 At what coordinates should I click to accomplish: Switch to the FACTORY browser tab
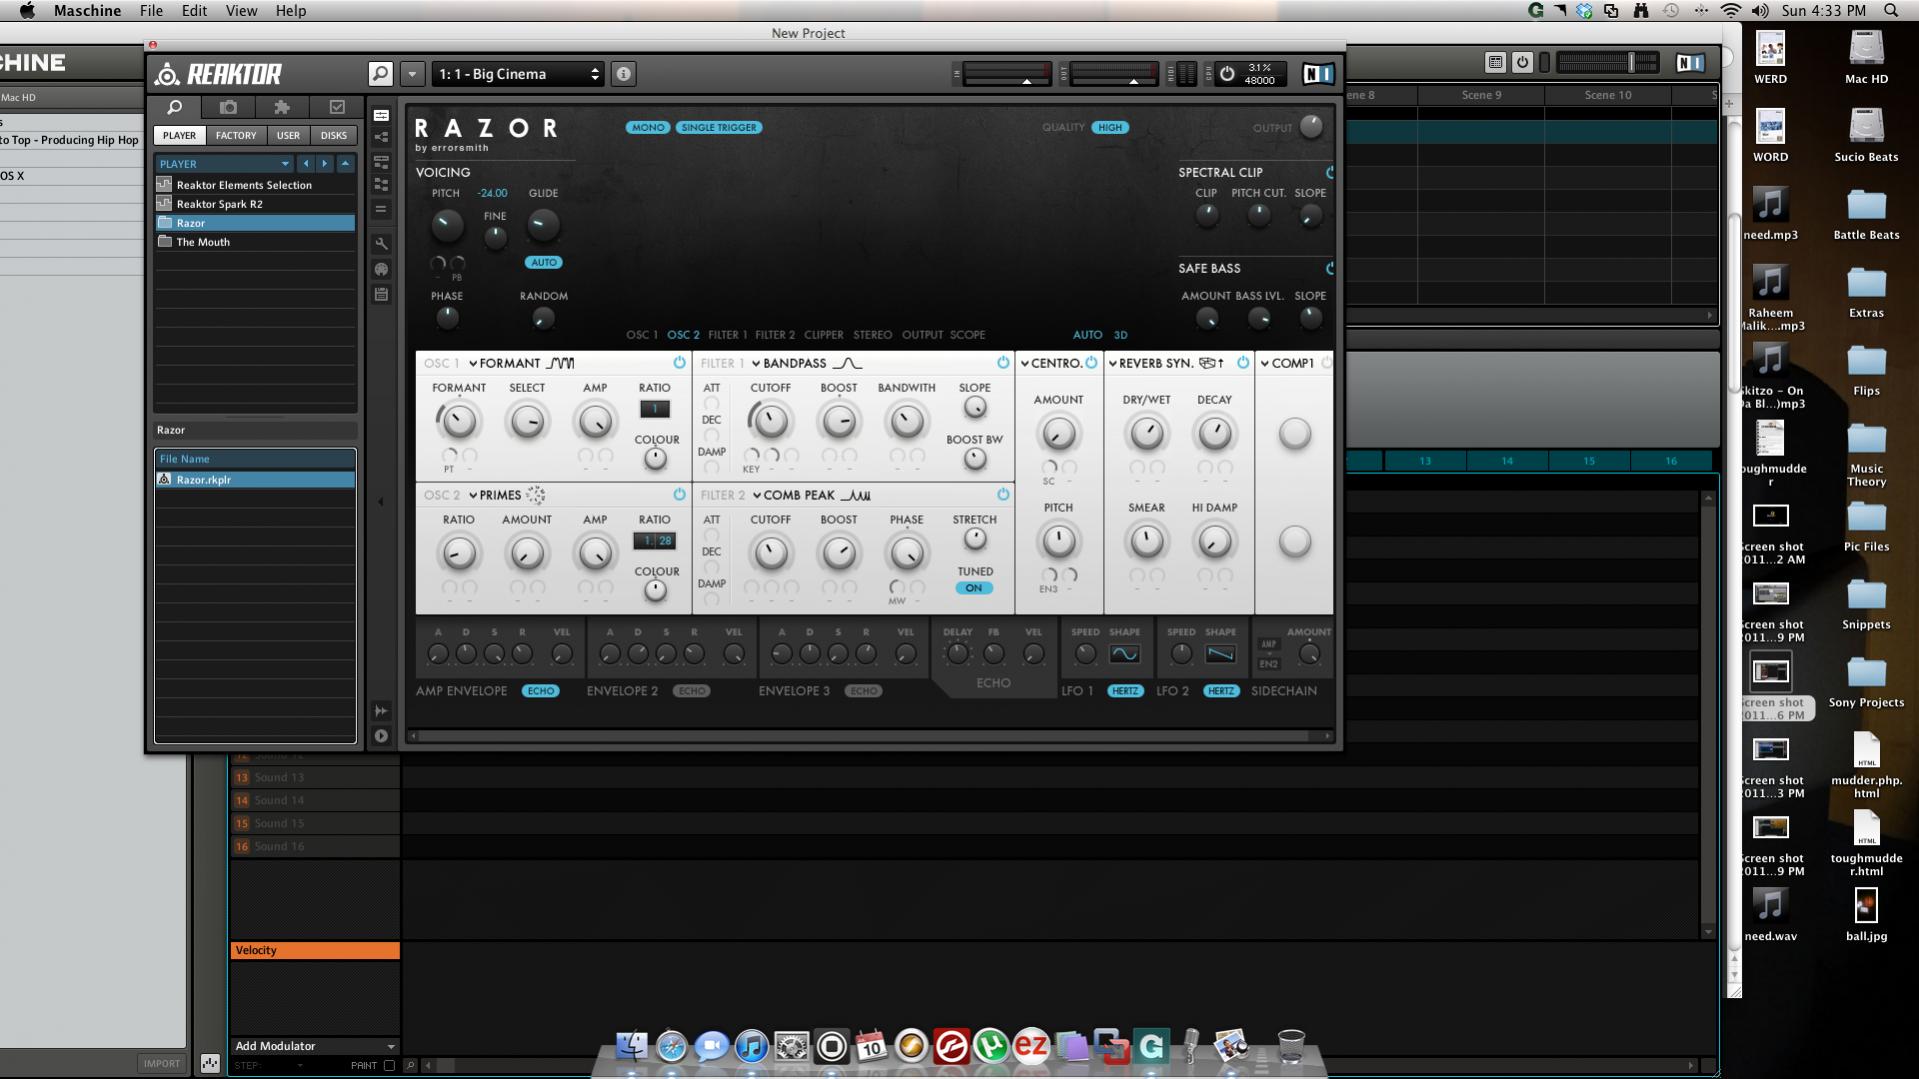coord(236,136)
